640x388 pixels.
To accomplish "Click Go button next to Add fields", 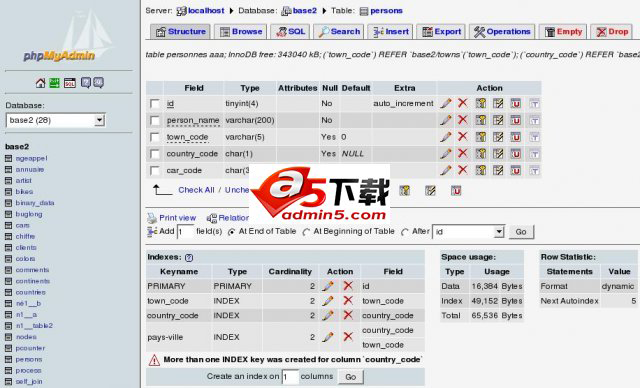I will 521,232.
